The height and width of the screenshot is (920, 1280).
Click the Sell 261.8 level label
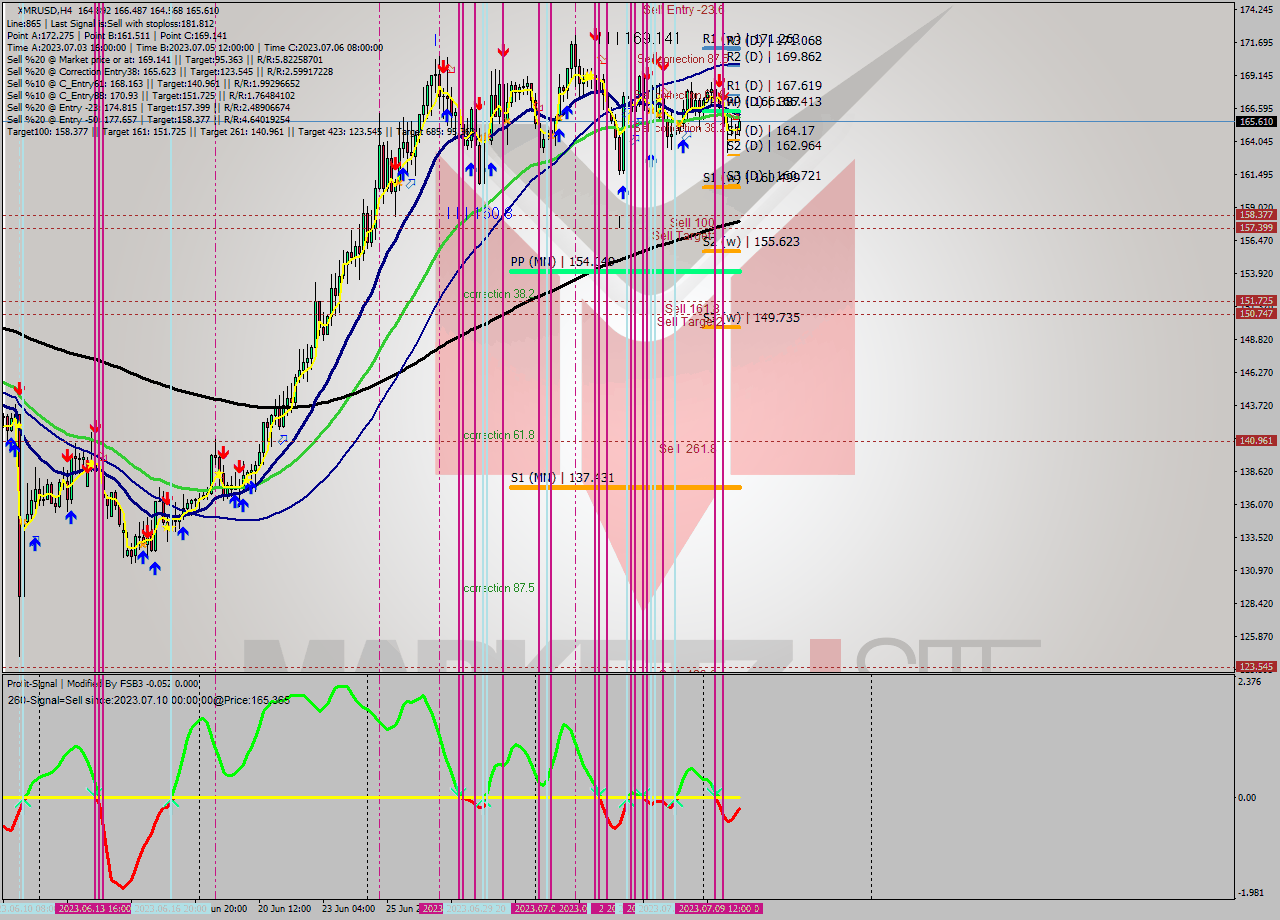[x=687, y=449]
